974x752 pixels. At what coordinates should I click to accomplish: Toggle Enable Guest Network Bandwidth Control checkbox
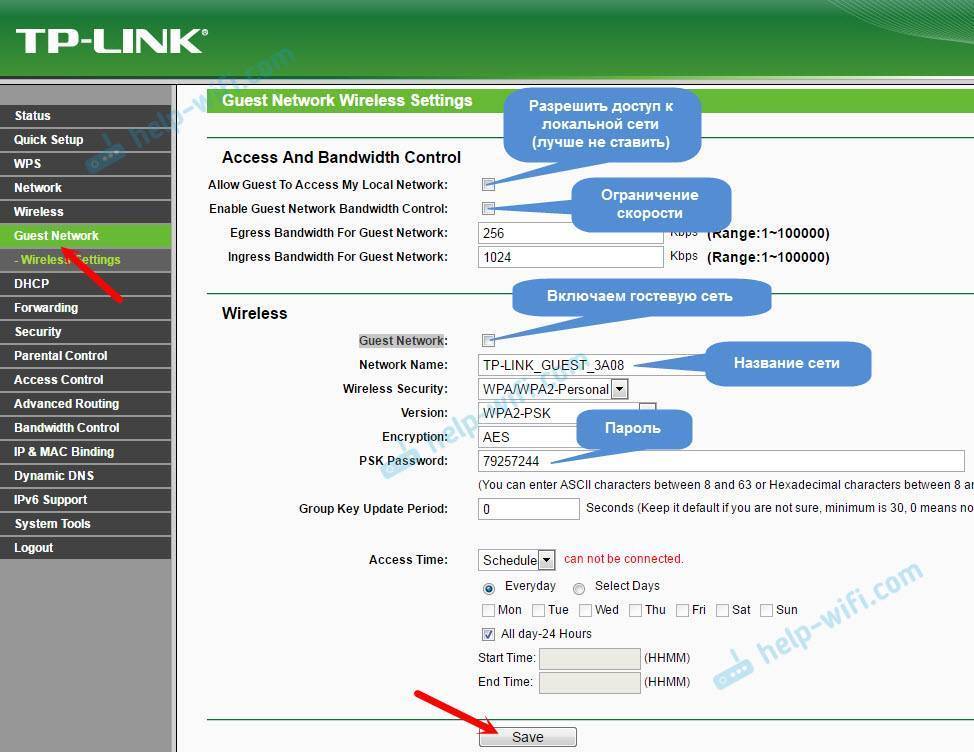pyautogui.click(x=488, y=208)
